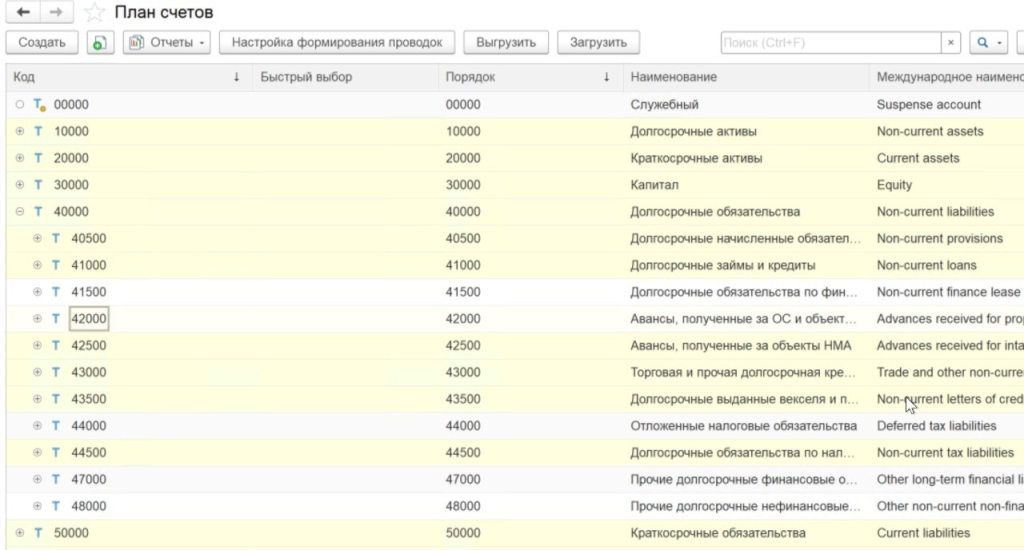The height and width of the screenshot is (550, 1024).
Task: Expand the 41000 sub-account node
Action: [38, 266]
